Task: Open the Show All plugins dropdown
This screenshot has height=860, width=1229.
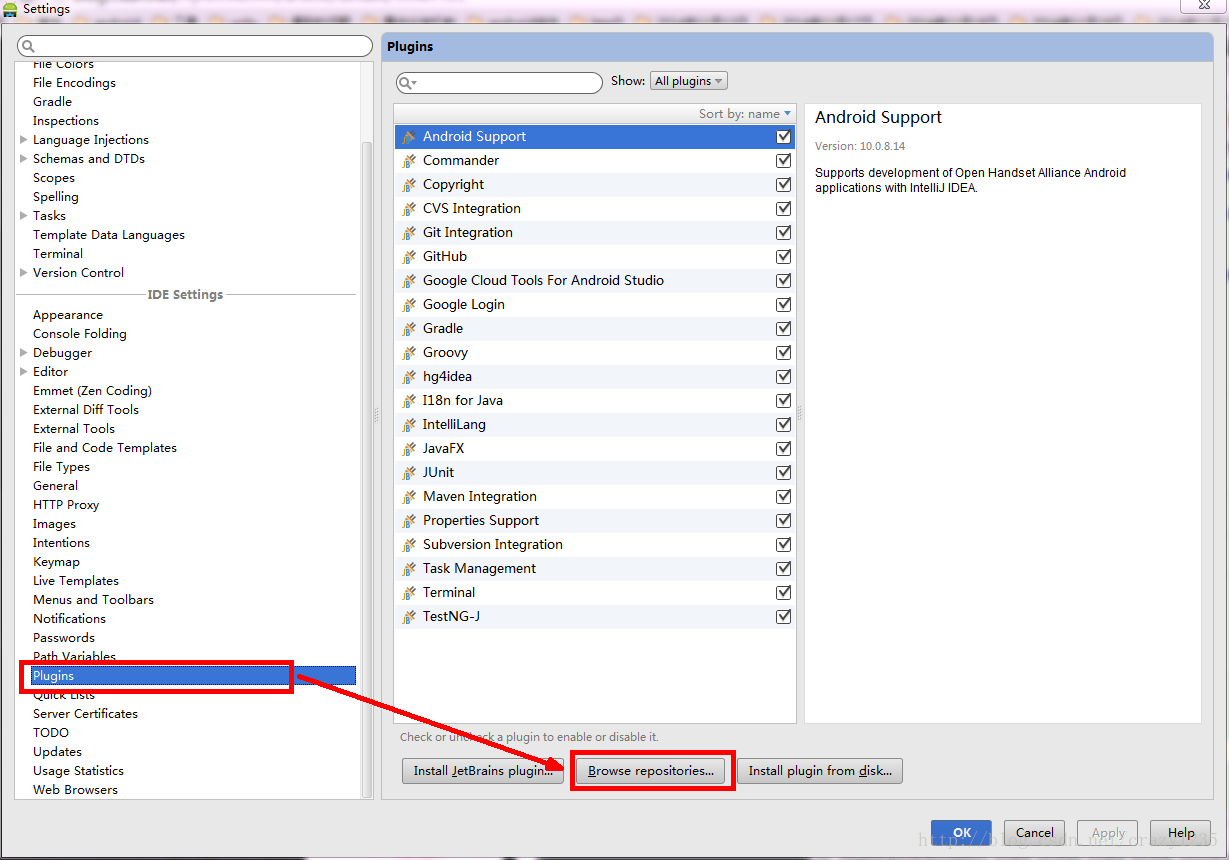Action: [x=688, y=81]
